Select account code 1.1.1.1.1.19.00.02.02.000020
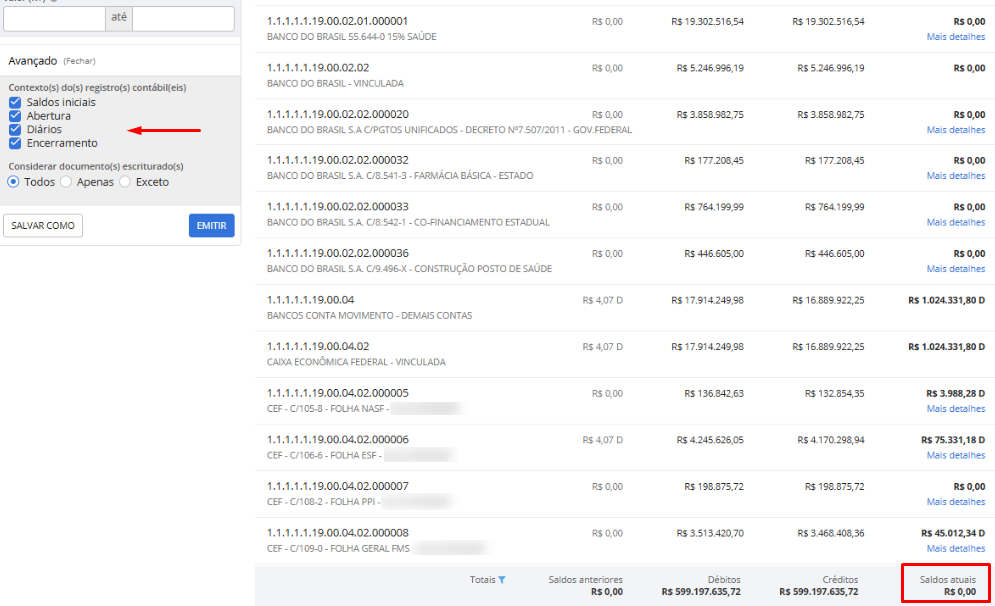 click(338, 114)
